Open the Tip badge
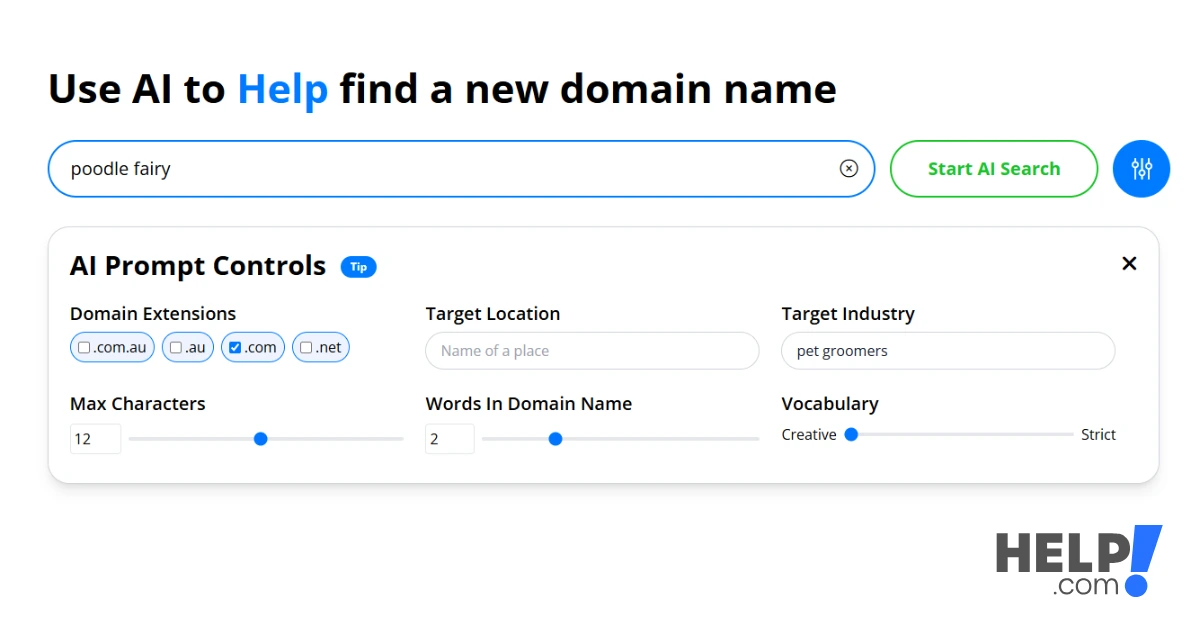 358,267
